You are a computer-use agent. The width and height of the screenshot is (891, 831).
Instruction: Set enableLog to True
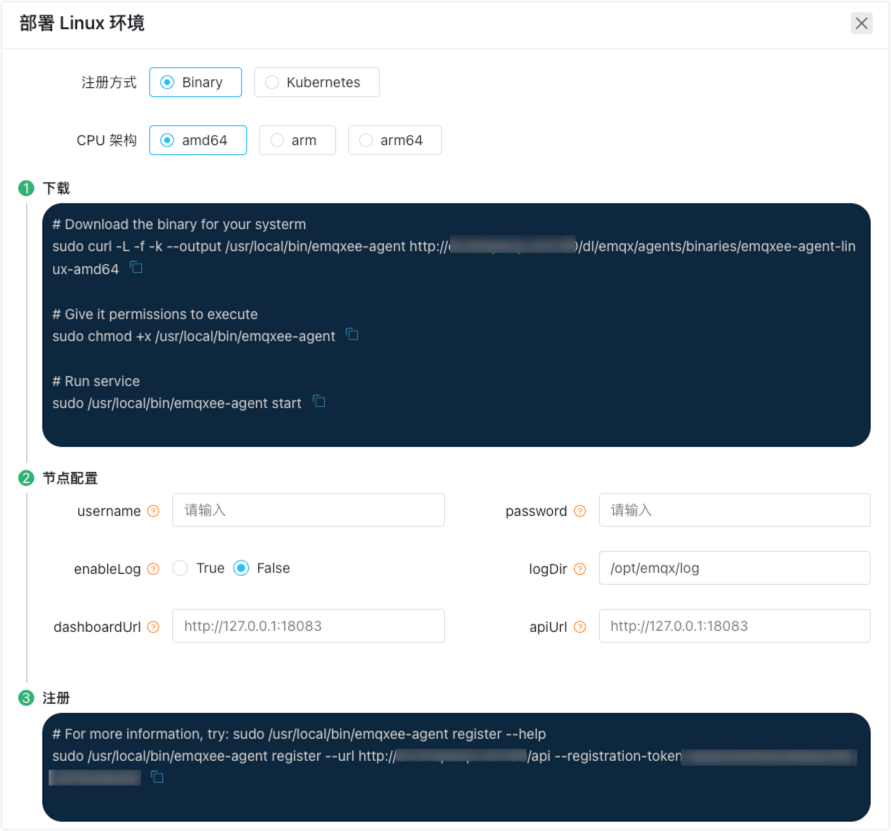[181, 568]
